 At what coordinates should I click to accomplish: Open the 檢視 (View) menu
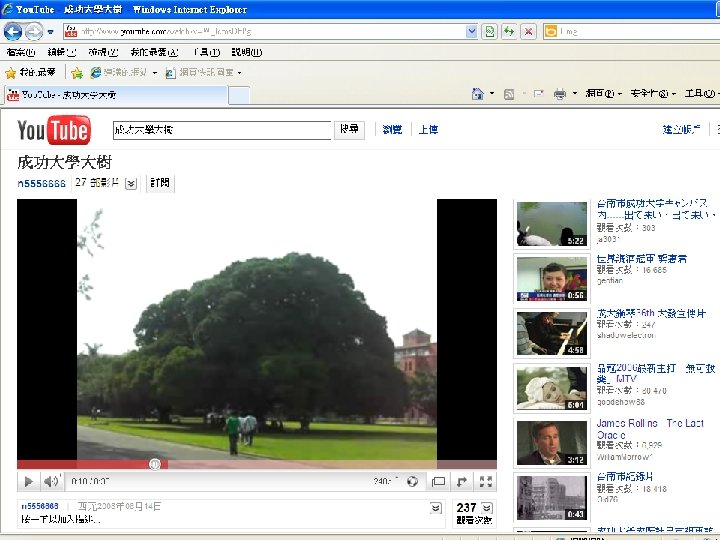point(103,52)
